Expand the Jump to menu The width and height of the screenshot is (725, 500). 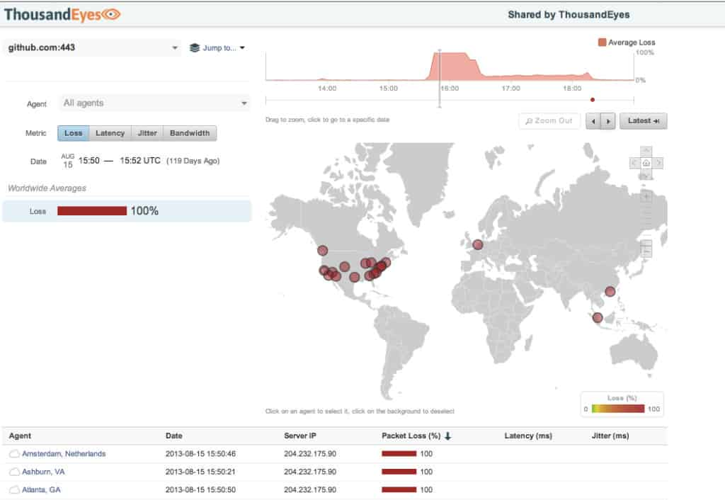[x=217, y=47]
